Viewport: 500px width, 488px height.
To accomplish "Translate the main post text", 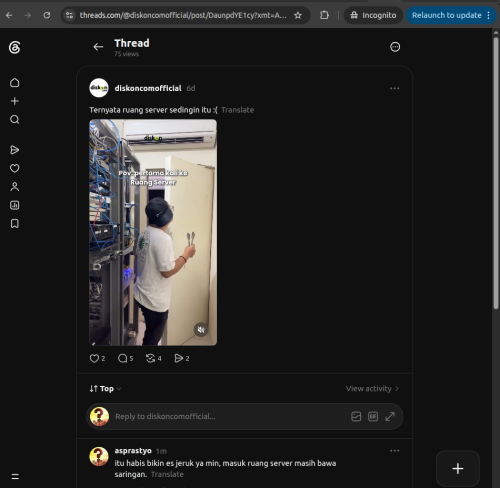I will (x=238, y=110).
